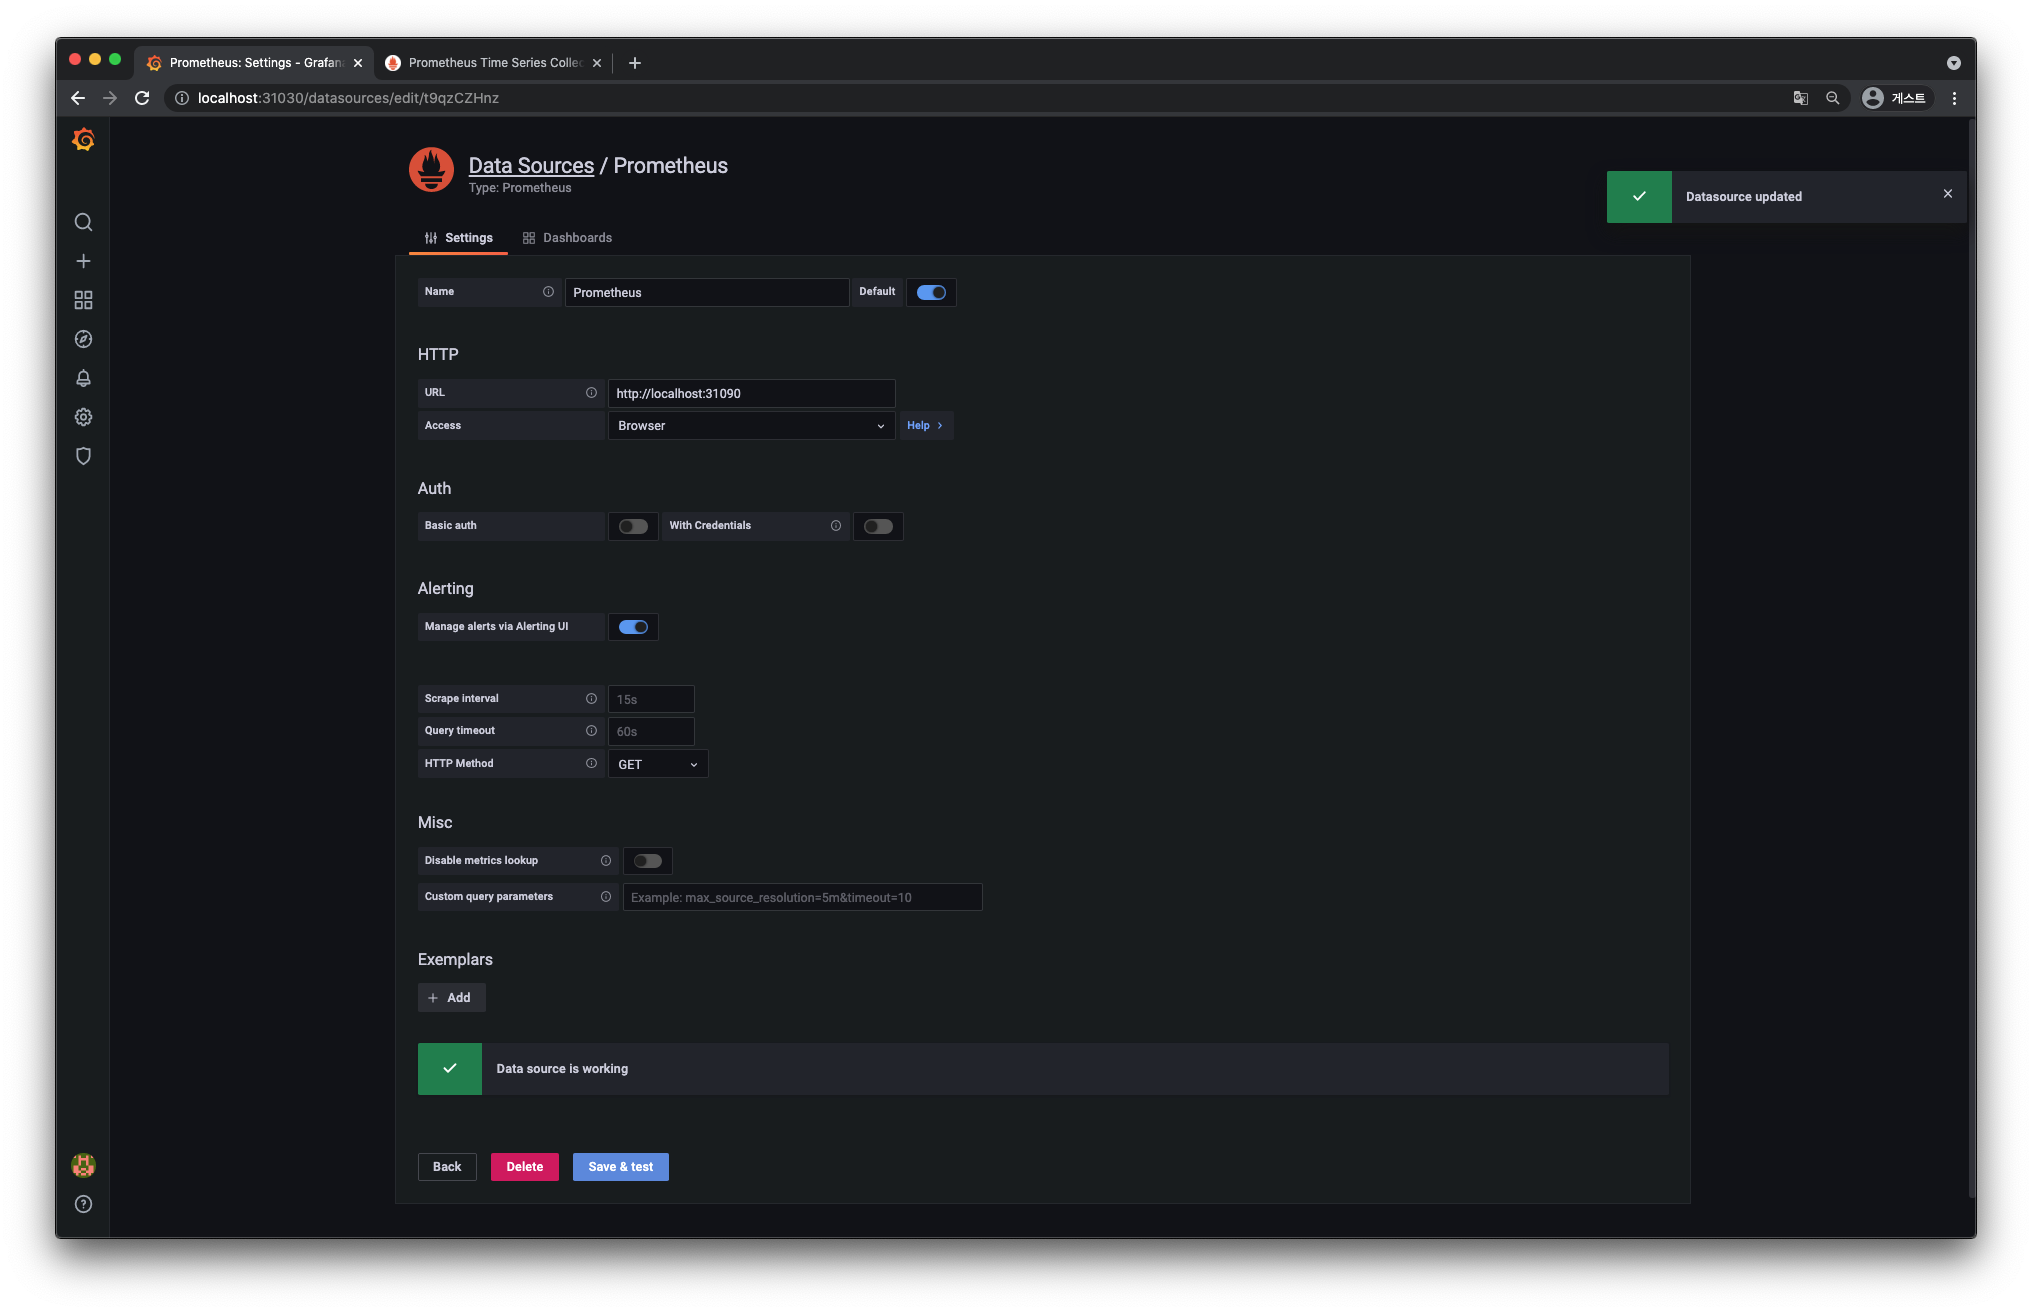Viewport: 2032px width, 1312px height.
Task: Open the Alerting bell icon
Action: point(84,378)
